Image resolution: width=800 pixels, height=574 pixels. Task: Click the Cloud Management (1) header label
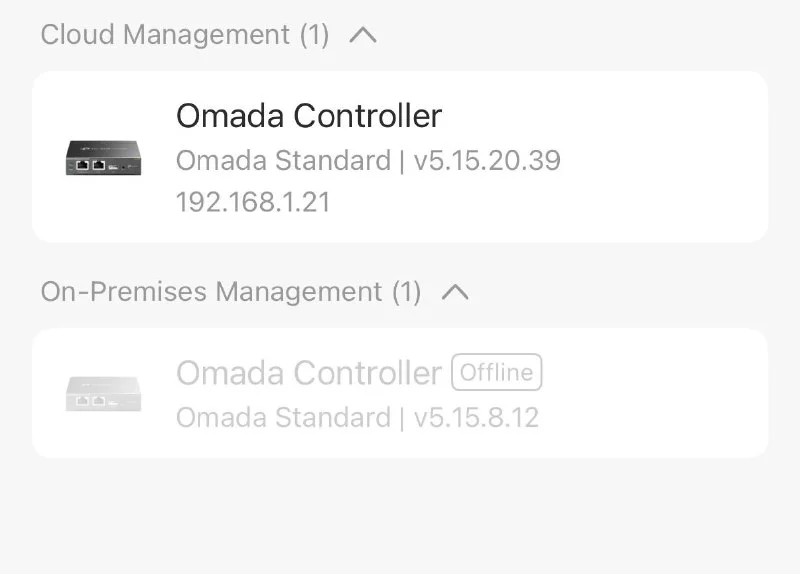(x=165, y=35)
